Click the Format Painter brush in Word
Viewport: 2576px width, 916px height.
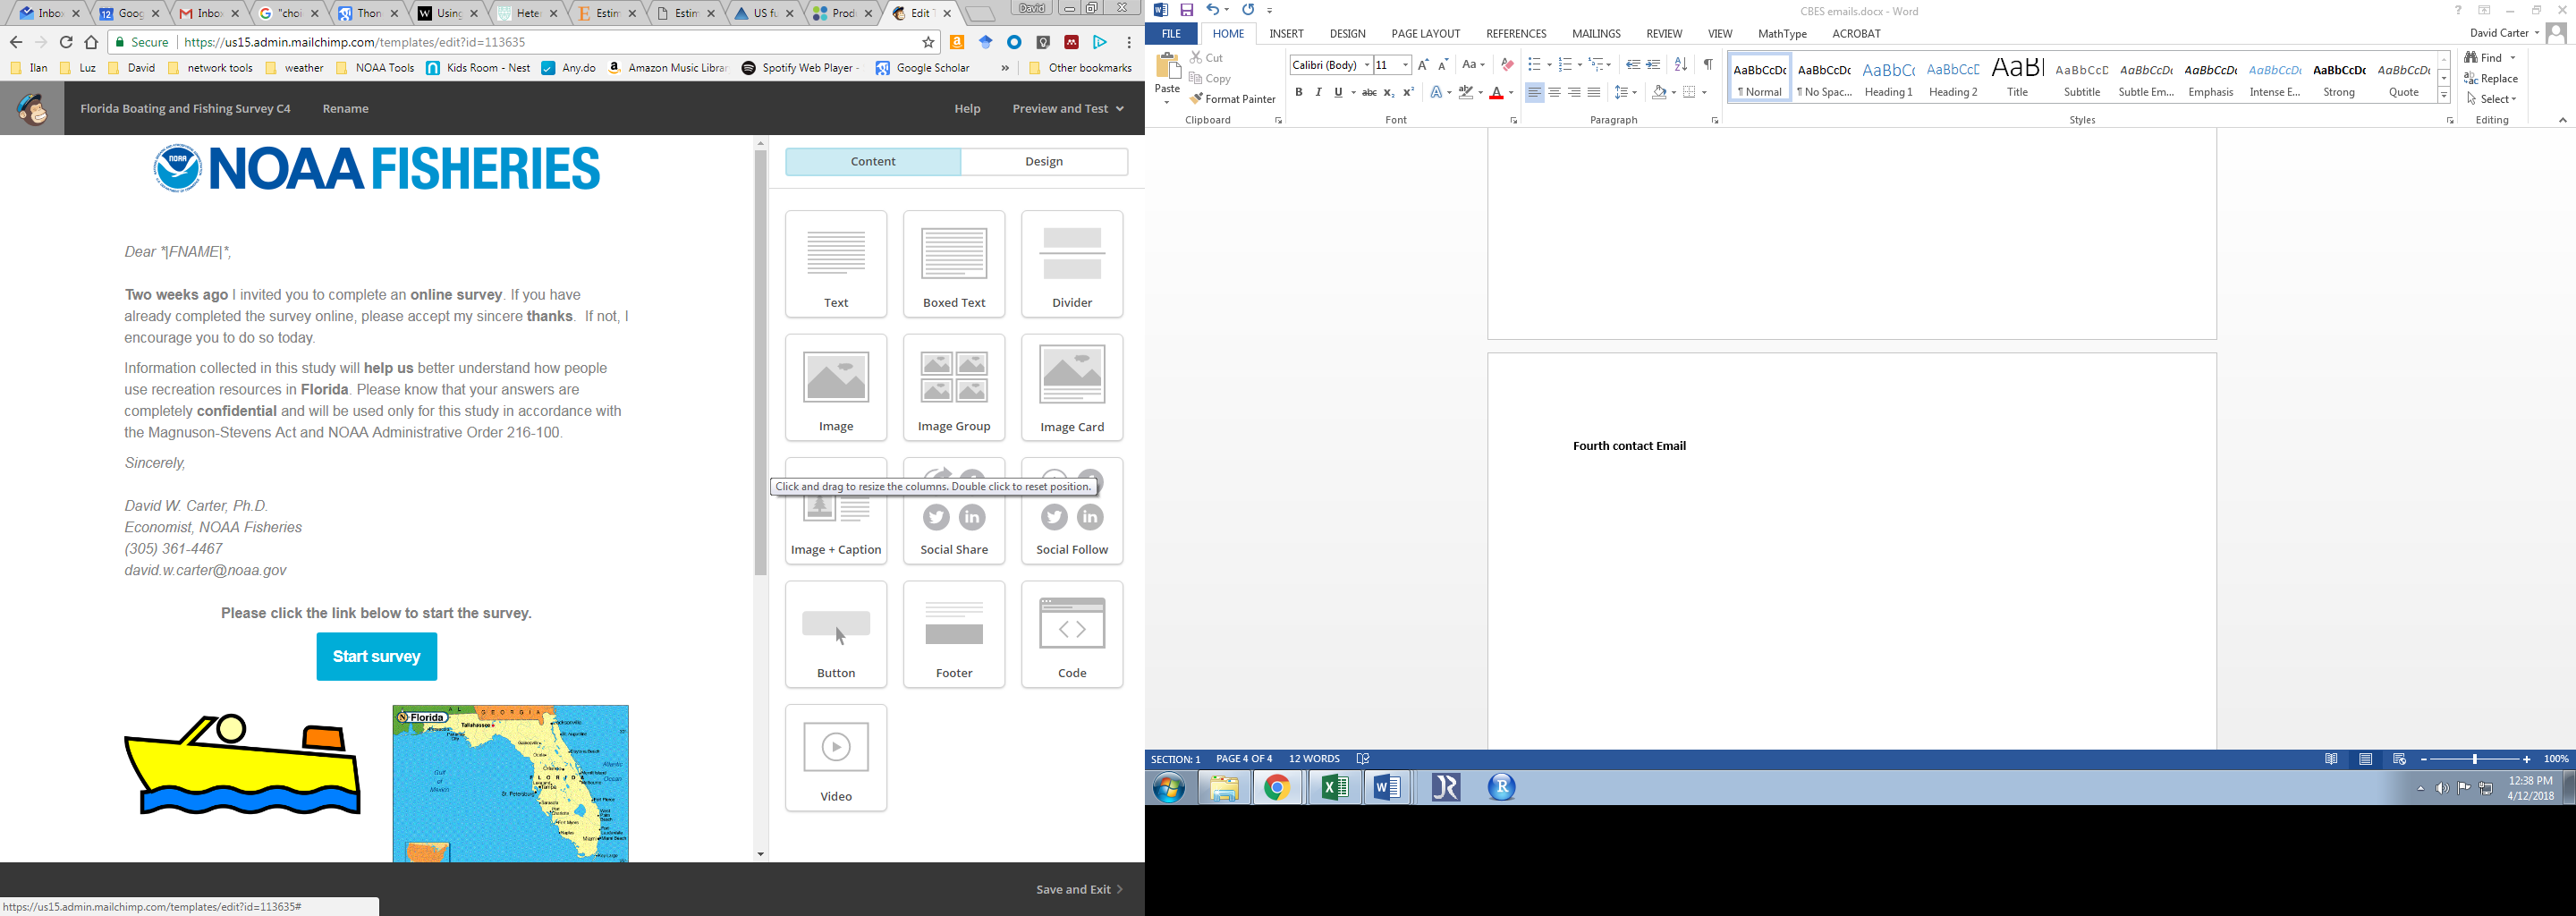tap(1195, 99)
